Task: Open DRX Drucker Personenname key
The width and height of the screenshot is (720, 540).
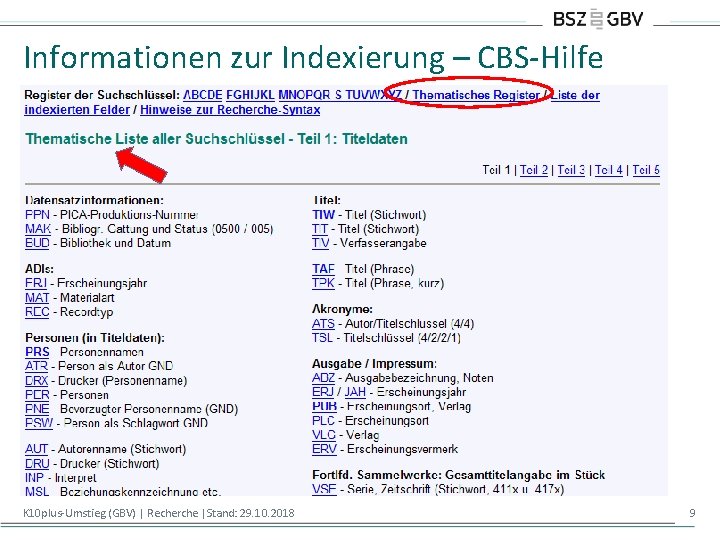Action: tap(36, 381)
